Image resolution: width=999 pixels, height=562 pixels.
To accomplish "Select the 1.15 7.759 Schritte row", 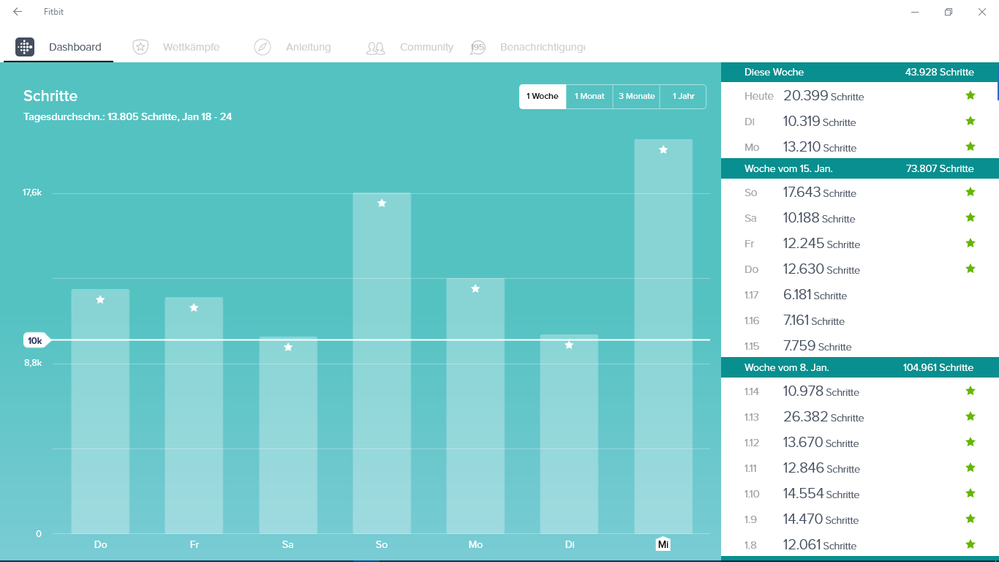I will pyautogui.click(x=859, y=345).
